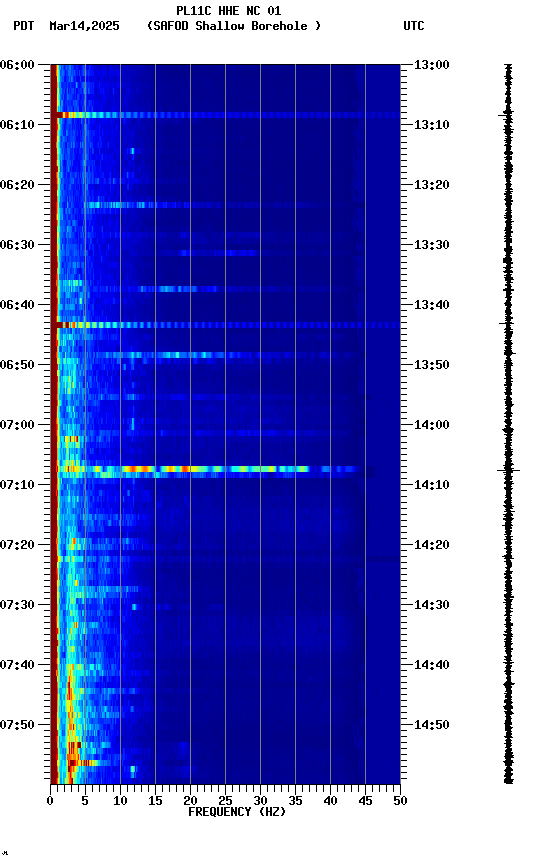Click the 13:50 UTC time label

(x=432, y=365)
